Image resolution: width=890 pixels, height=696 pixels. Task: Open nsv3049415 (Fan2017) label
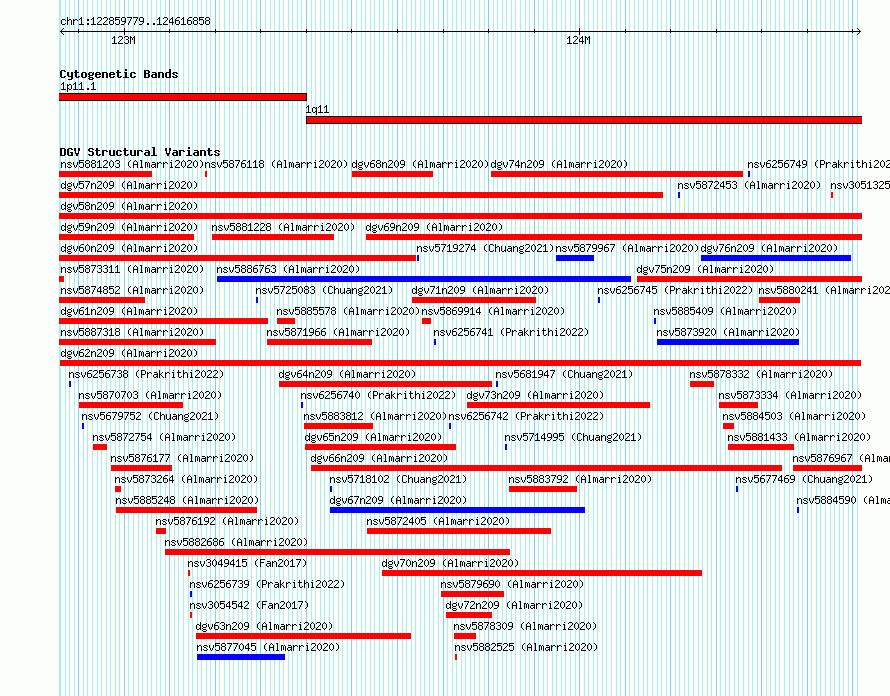(x=247, y=563)
